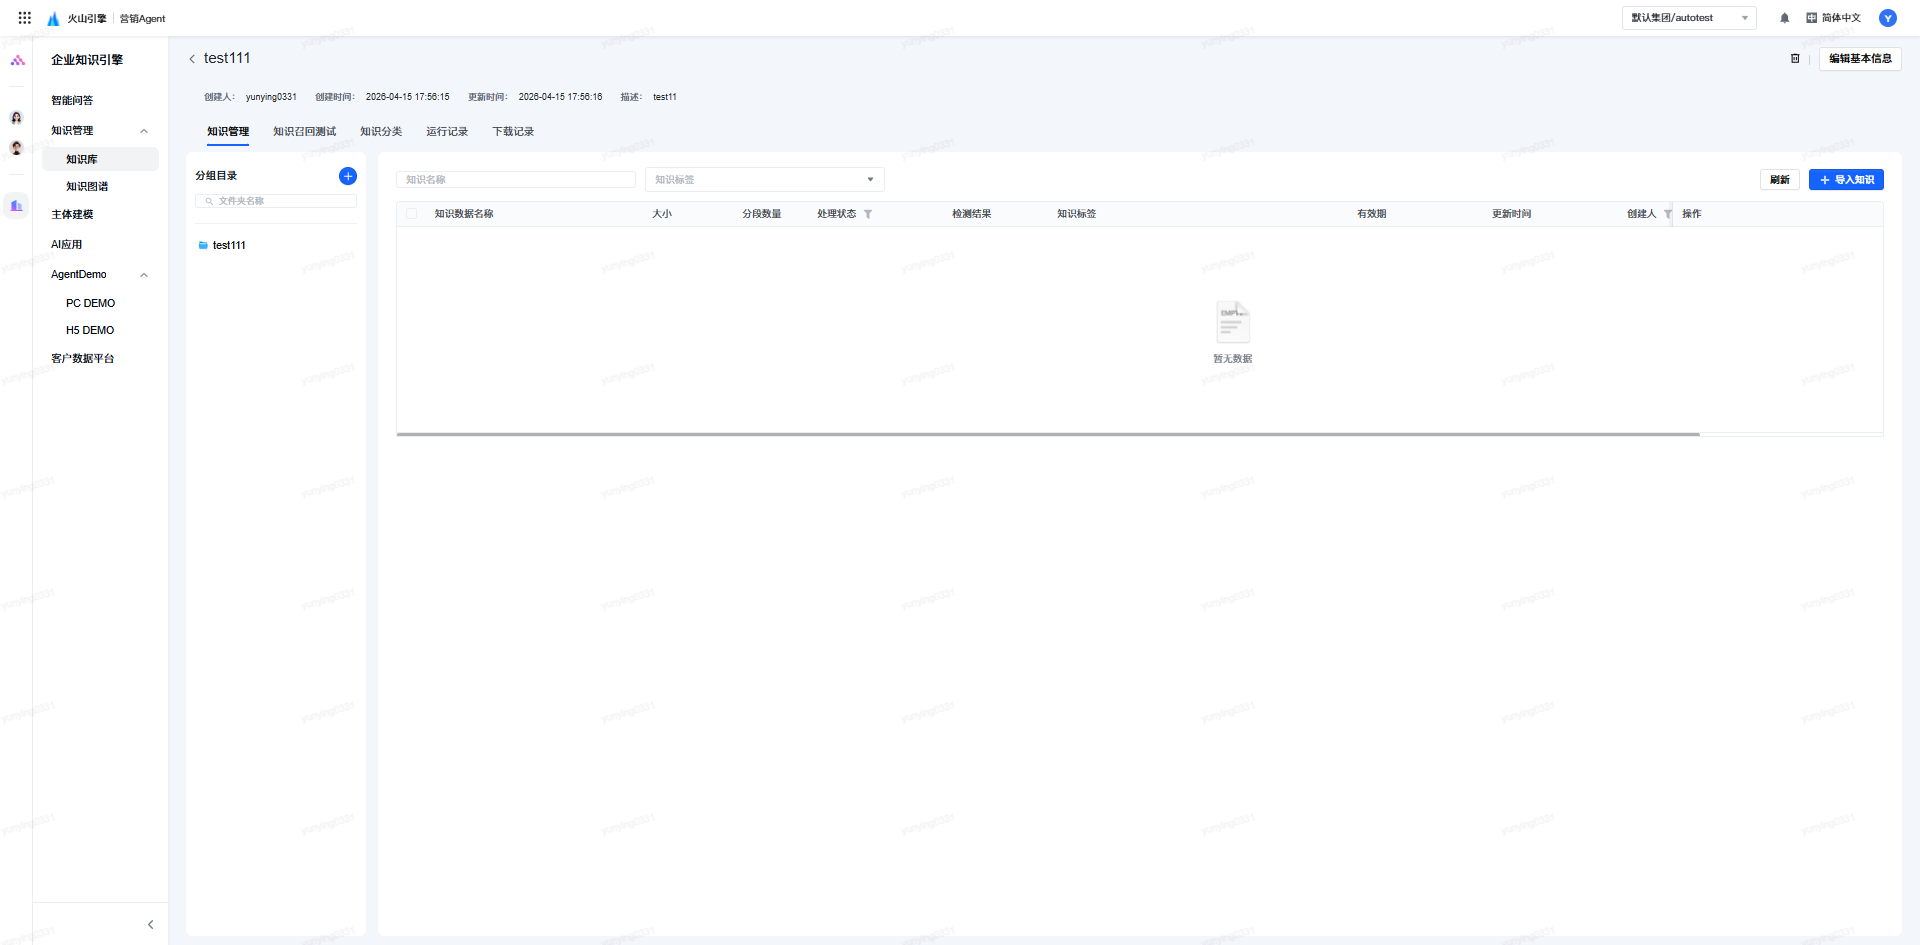Viewport: 1920px width, 945px height.
Task: Open the Y user avatar menu
Action: [x=1888, y=18]
